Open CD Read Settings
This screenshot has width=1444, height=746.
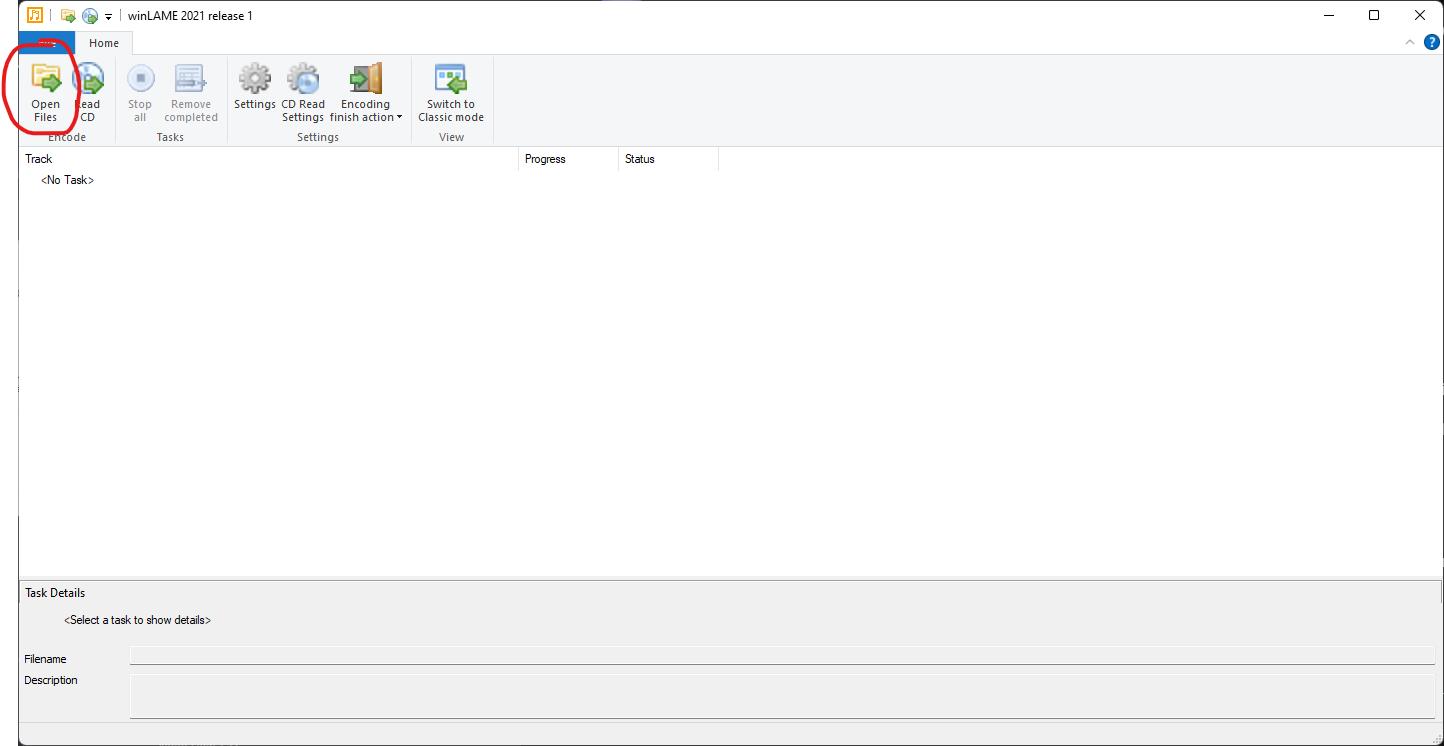(x=303, y=92)
